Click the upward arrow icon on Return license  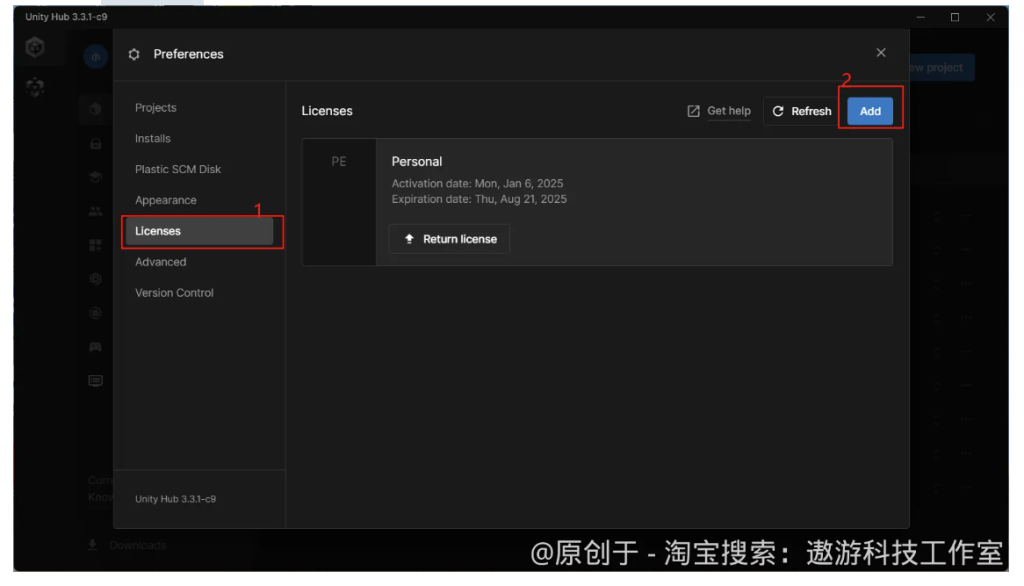coord(409,238)
